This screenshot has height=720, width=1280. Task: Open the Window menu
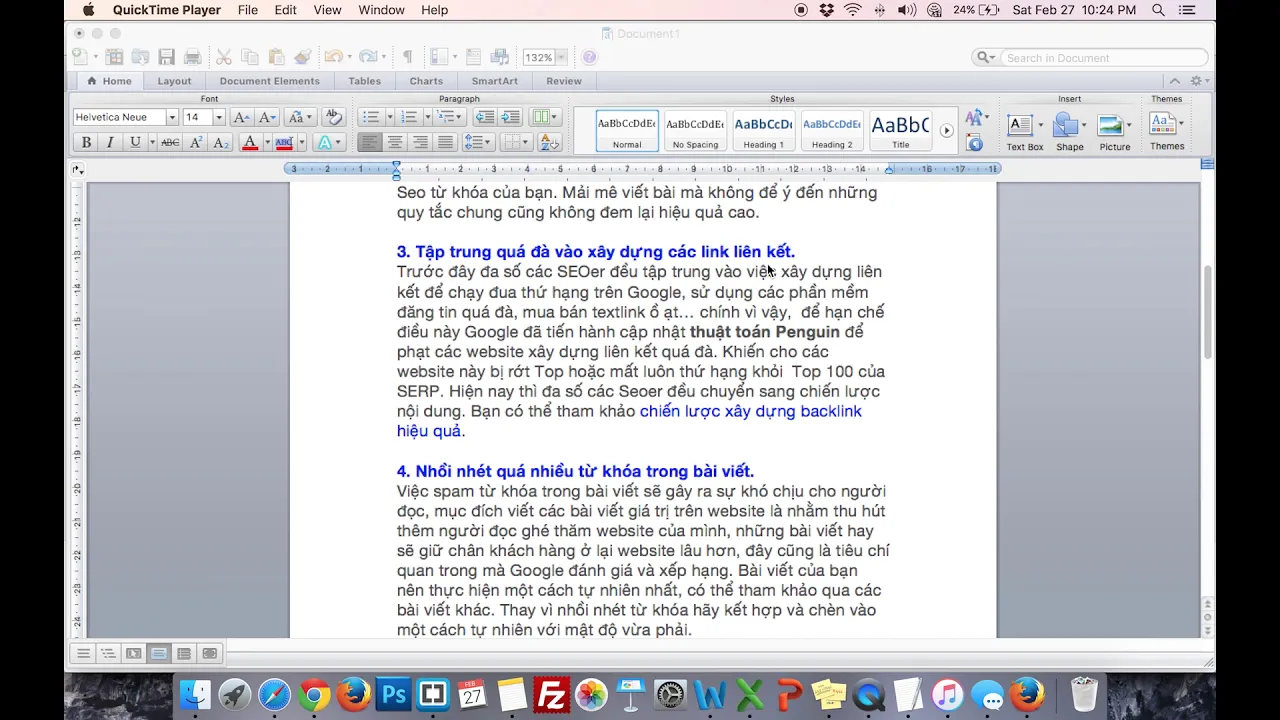381,10
